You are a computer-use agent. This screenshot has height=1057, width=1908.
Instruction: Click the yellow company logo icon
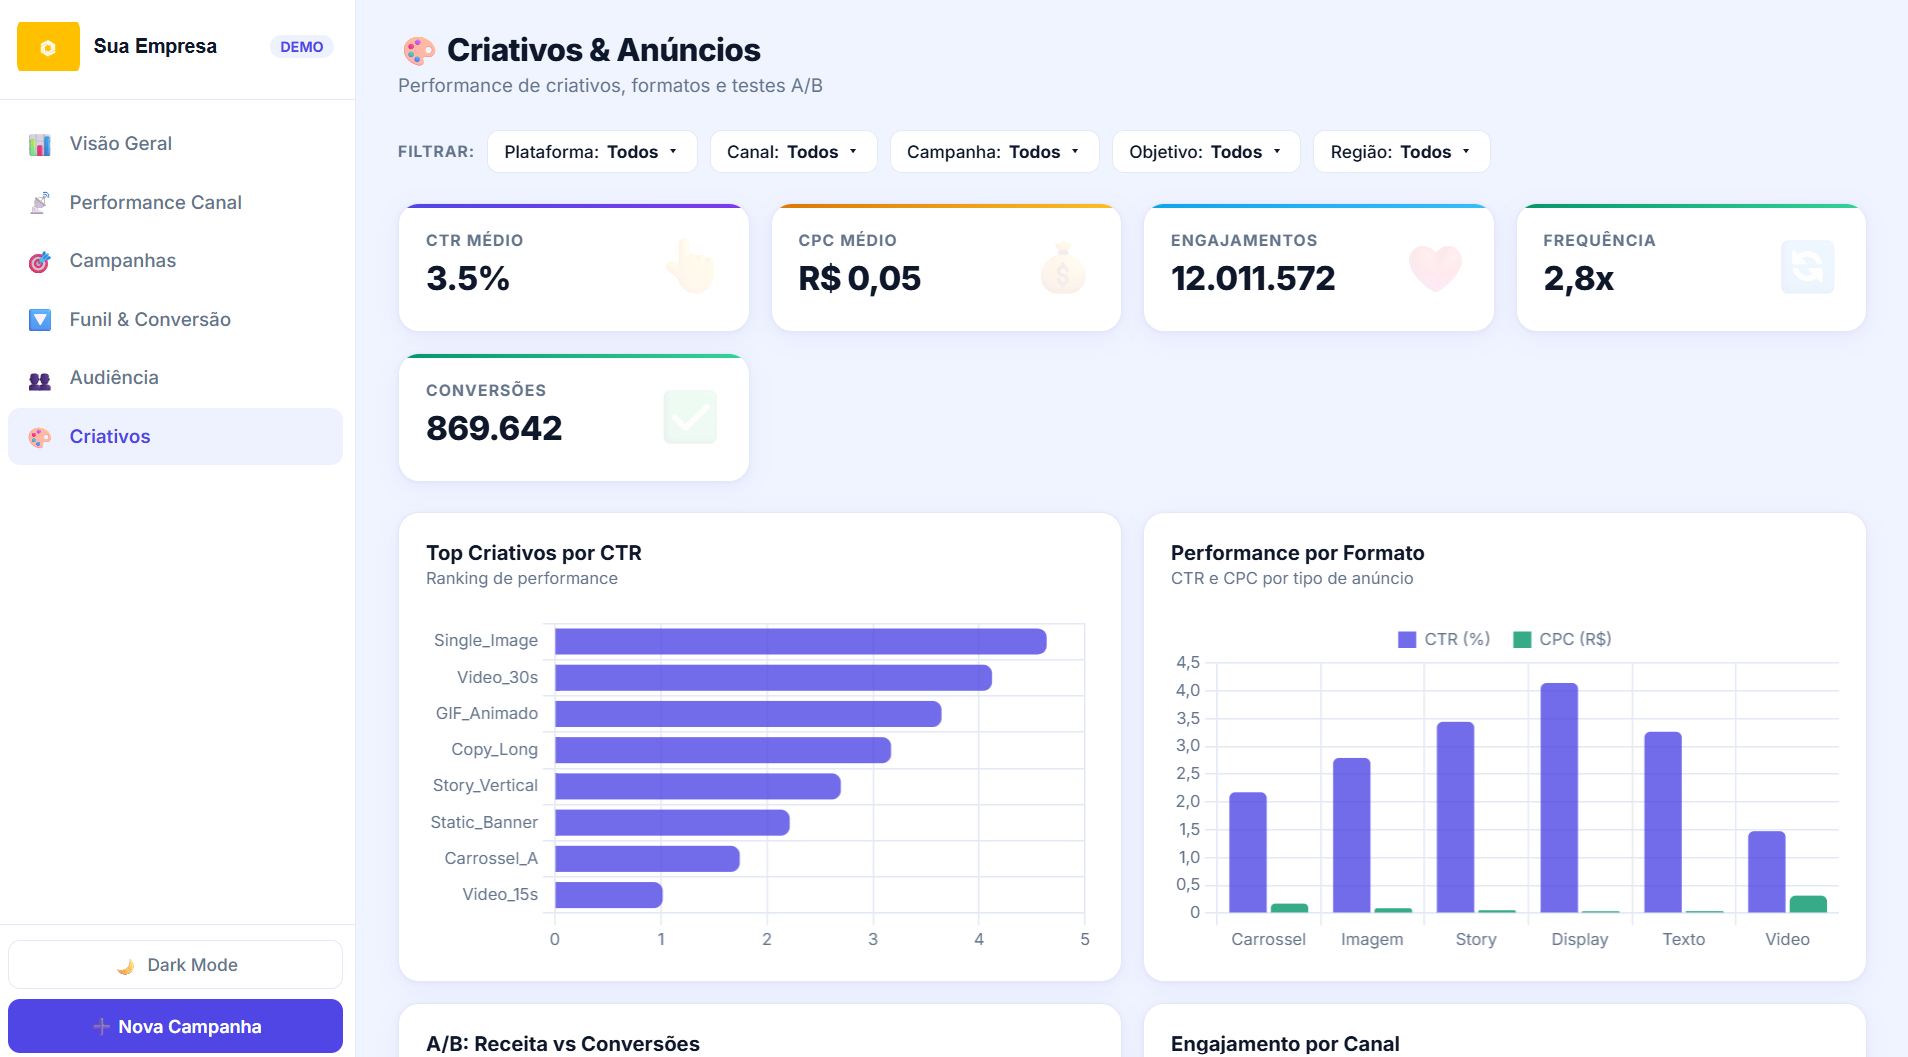pos(48,47)
